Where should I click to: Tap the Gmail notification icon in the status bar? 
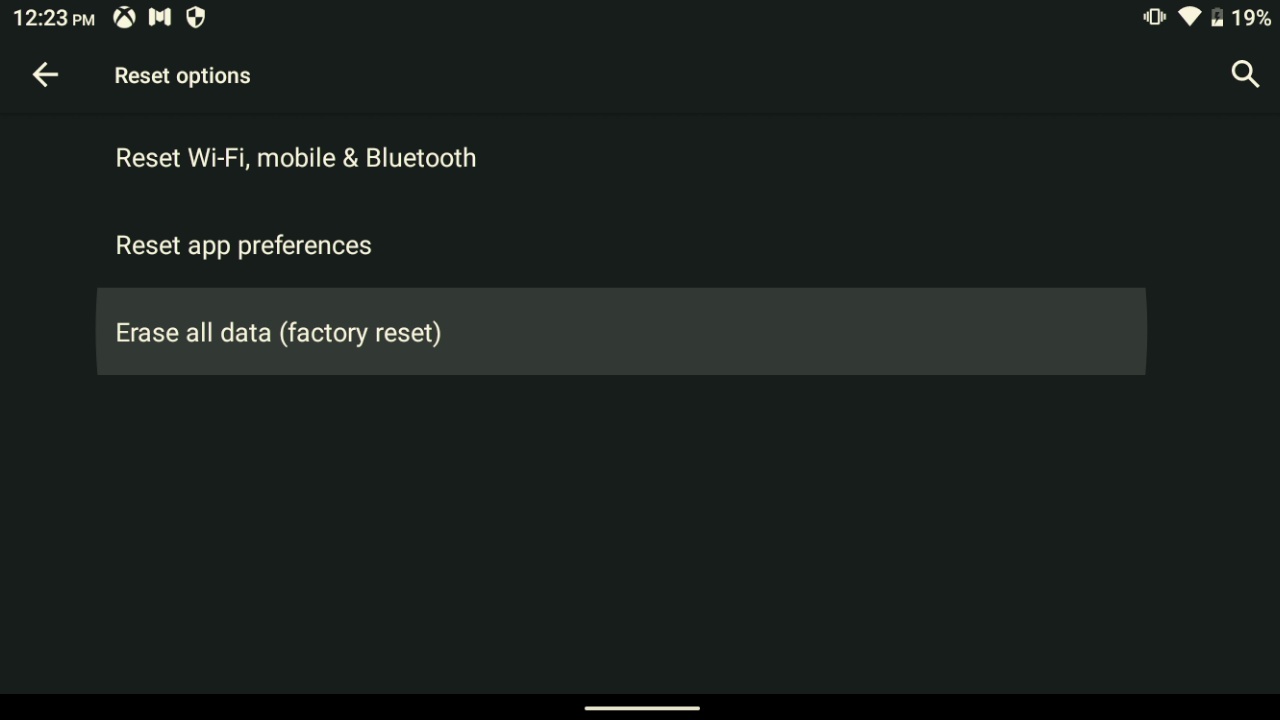click(159, 16)
